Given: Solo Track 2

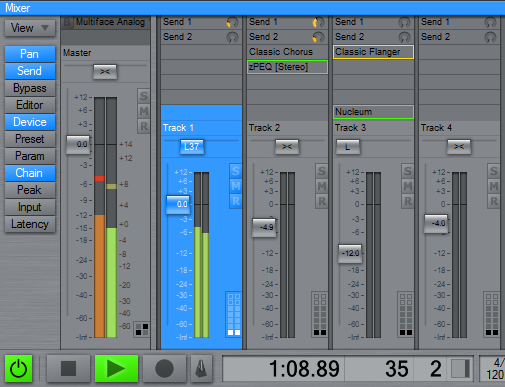Looking at the screenshot, I should [322, 171].
